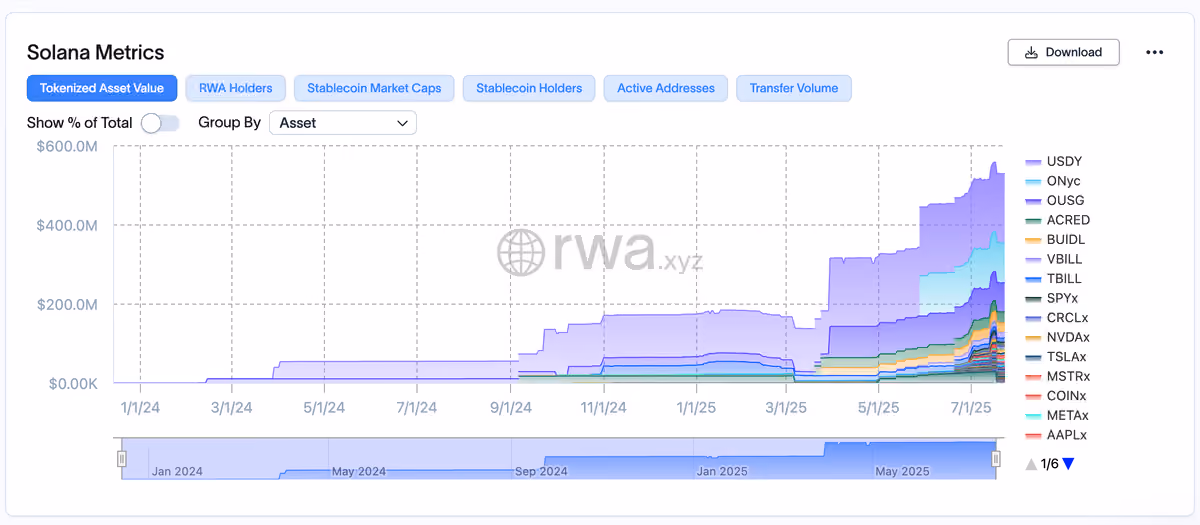The width and height of the screenshot is (1200, 525).
Task: Open the Stablecoin Holders tab
Action: click(x=529, y=88)
